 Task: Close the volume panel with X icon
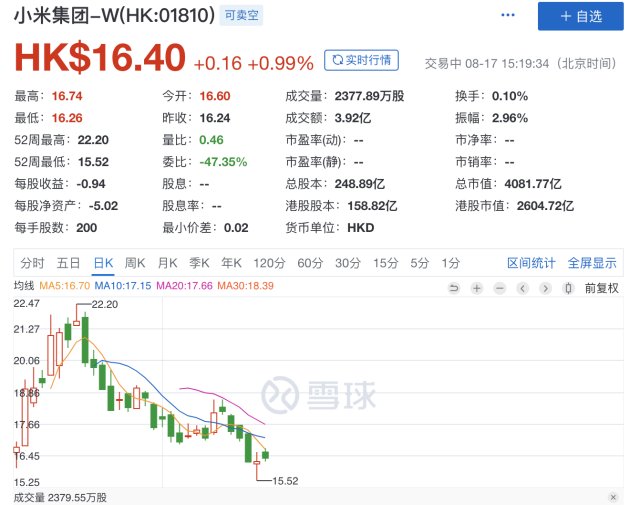tap(613, 497)
